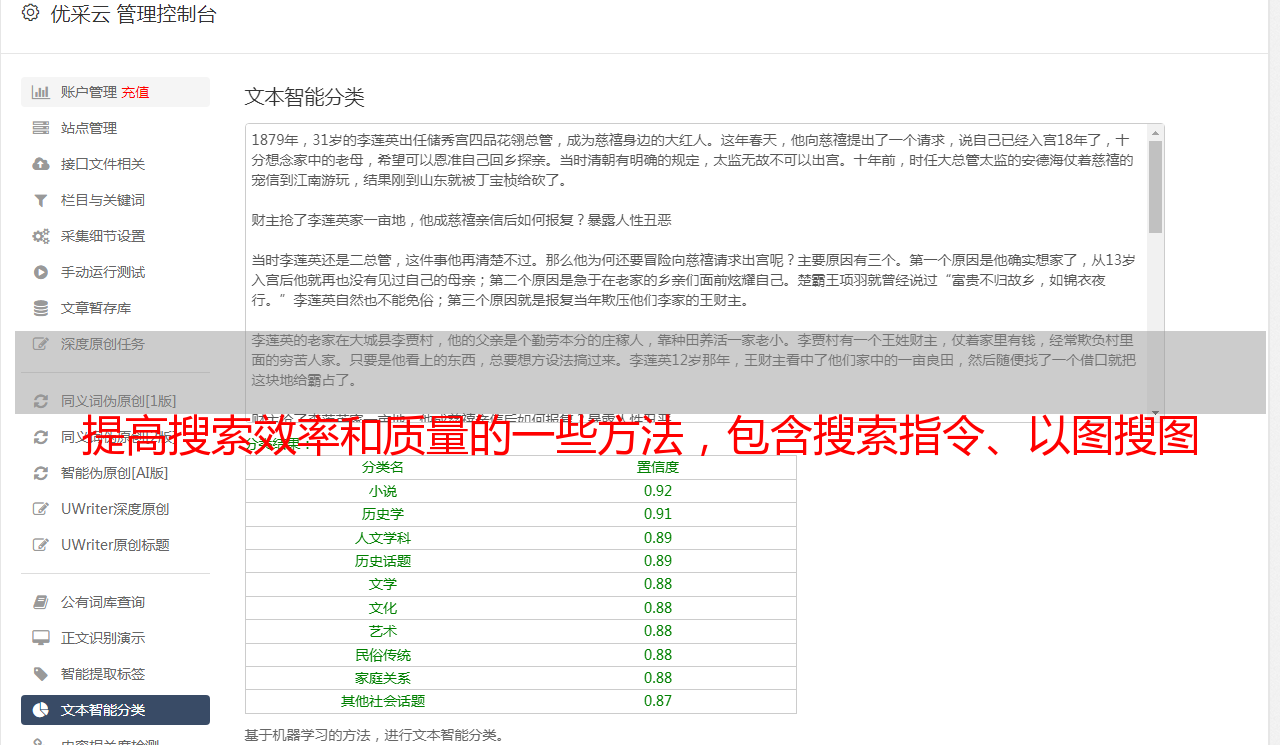This screenshot has height=745, width=1280.
Task: Click the text area scrollbar thumb
Action: coord(1155,187)
